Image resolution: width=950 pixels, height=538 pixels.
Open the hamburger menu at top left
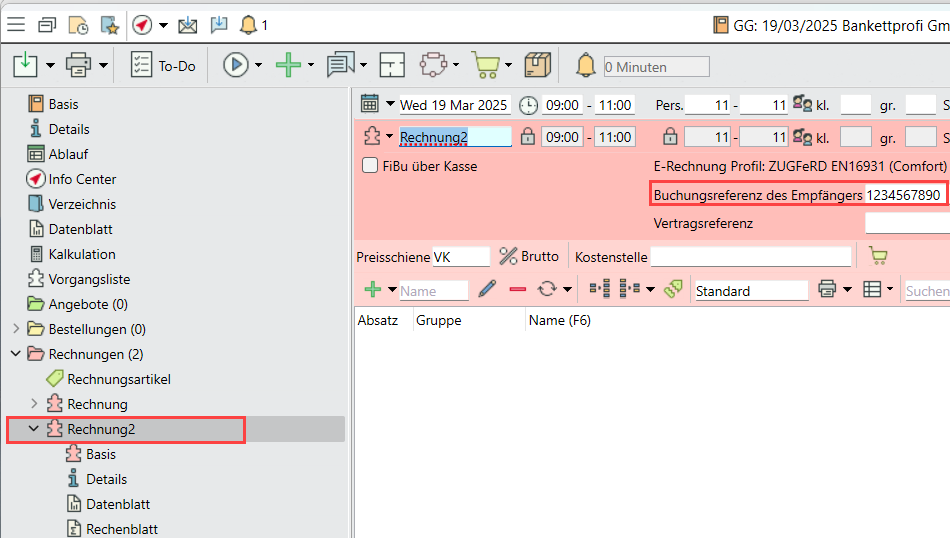tap(17, 25)
